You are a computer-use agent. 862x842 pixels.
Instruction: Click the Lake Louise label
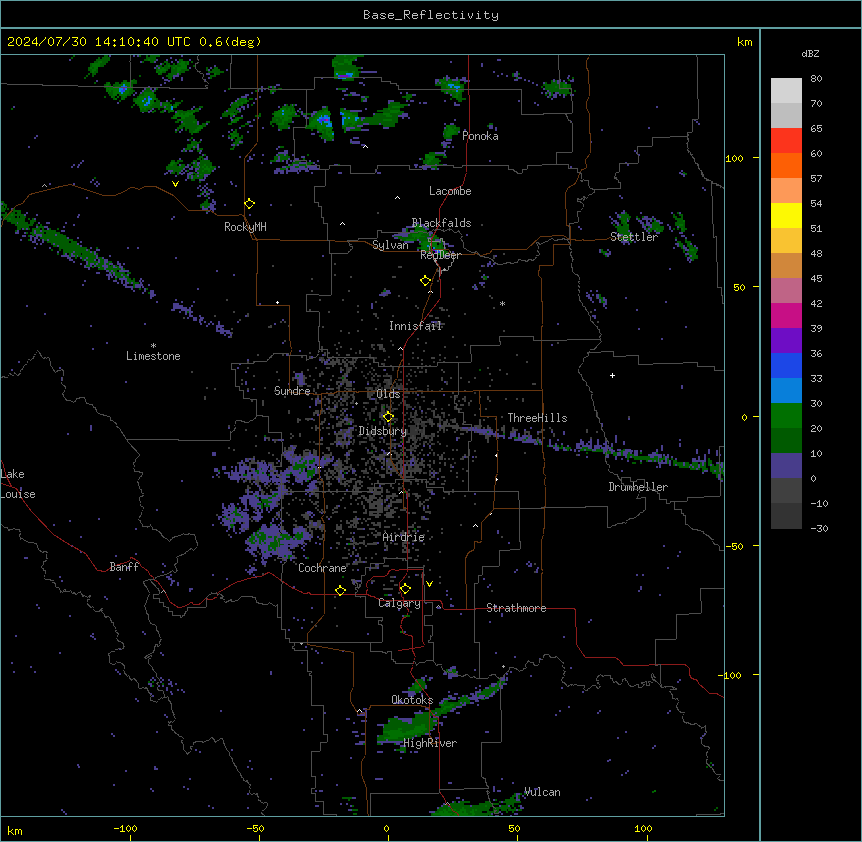click(x=18, y=484)
